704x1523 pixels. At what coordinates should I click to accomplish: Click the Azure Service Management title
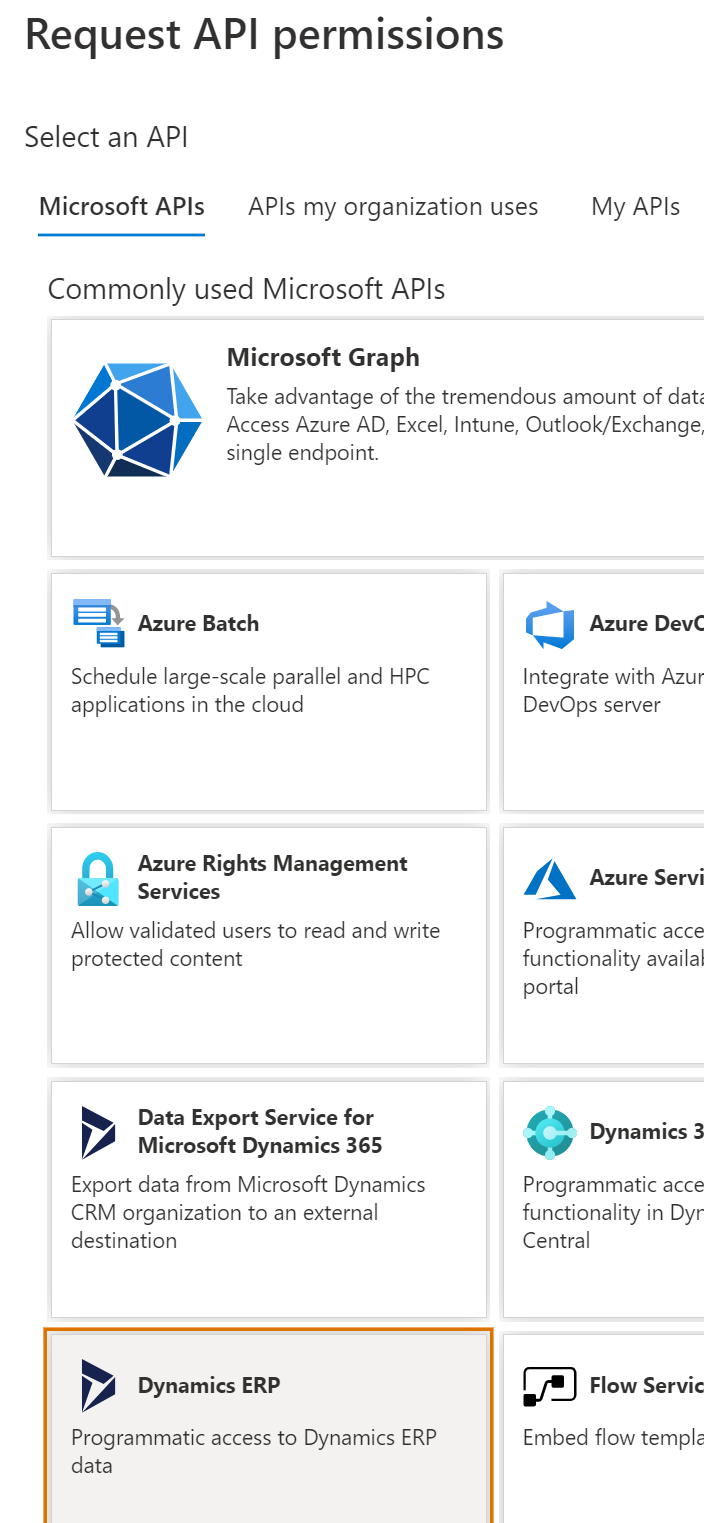tap(646, 877)
